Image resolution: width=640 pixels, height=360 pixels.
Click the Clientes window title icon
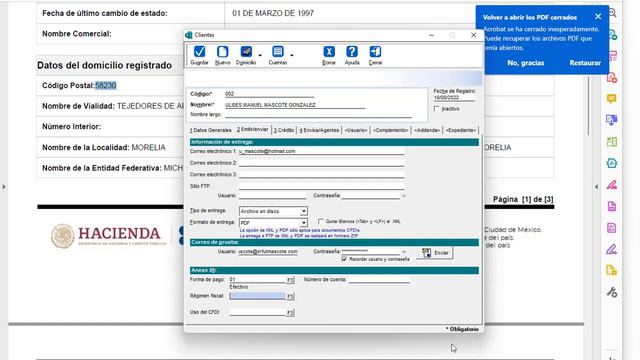pyautogui.click(x=189, y=35)
